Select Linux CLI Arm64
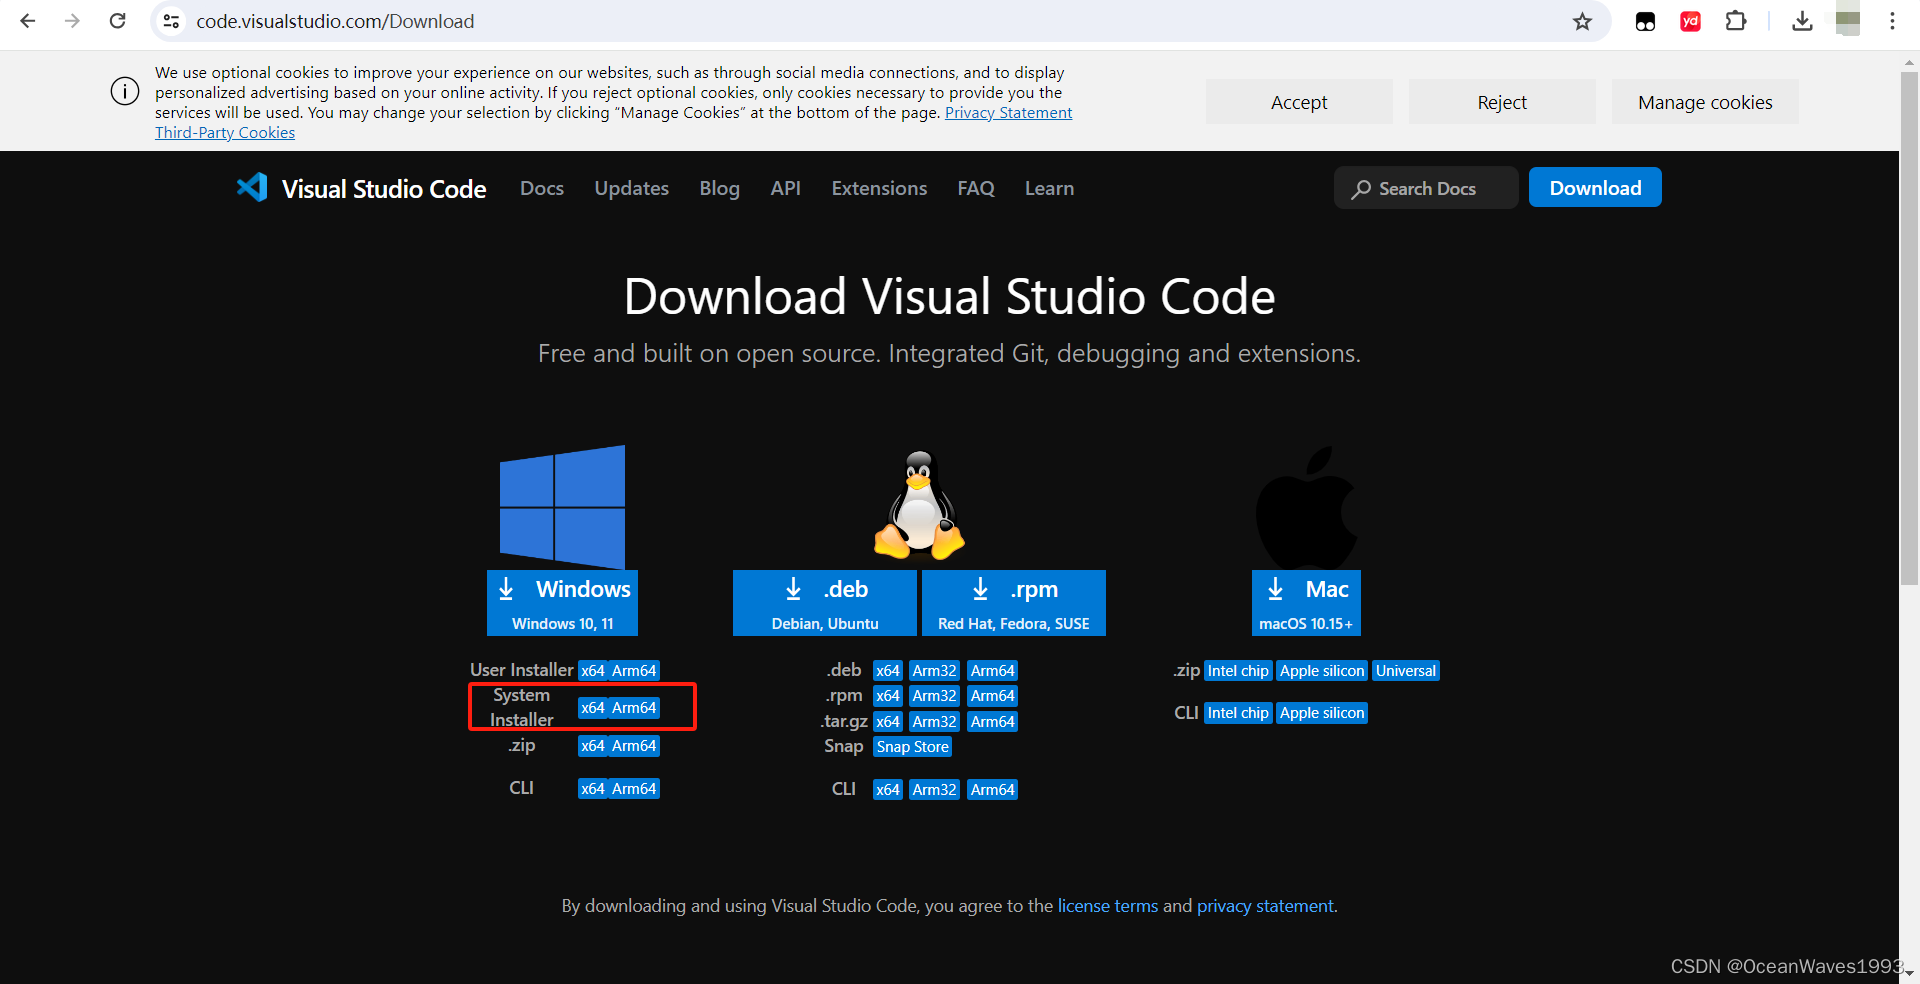Viewport: 1920px width, 984px height. (993, 790)
